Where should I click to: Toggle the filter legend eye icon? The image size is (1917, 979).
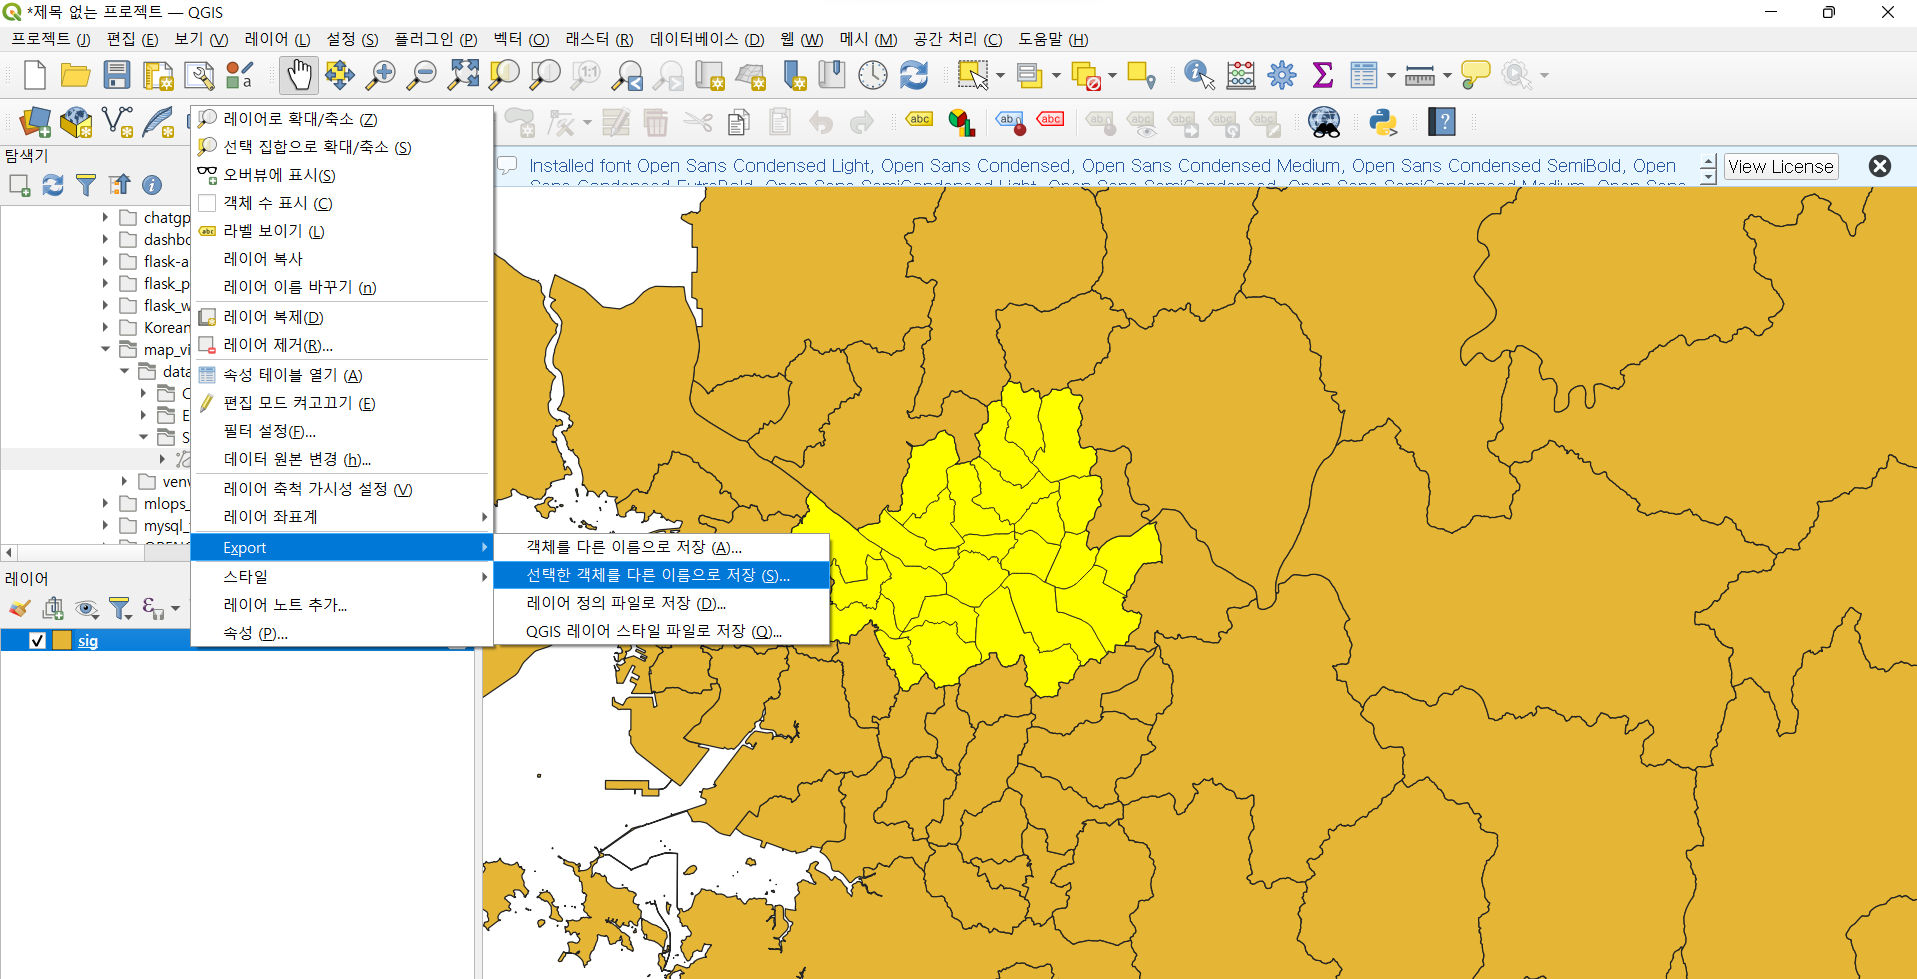point(87,608)
